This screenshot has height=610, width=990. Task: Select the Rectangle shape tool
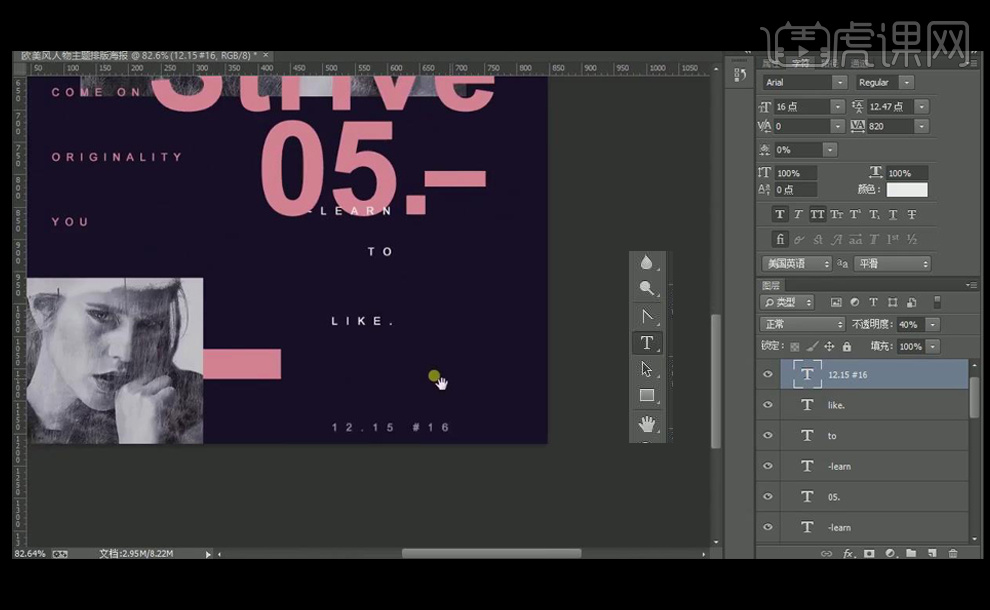click(x=647, y=395)
